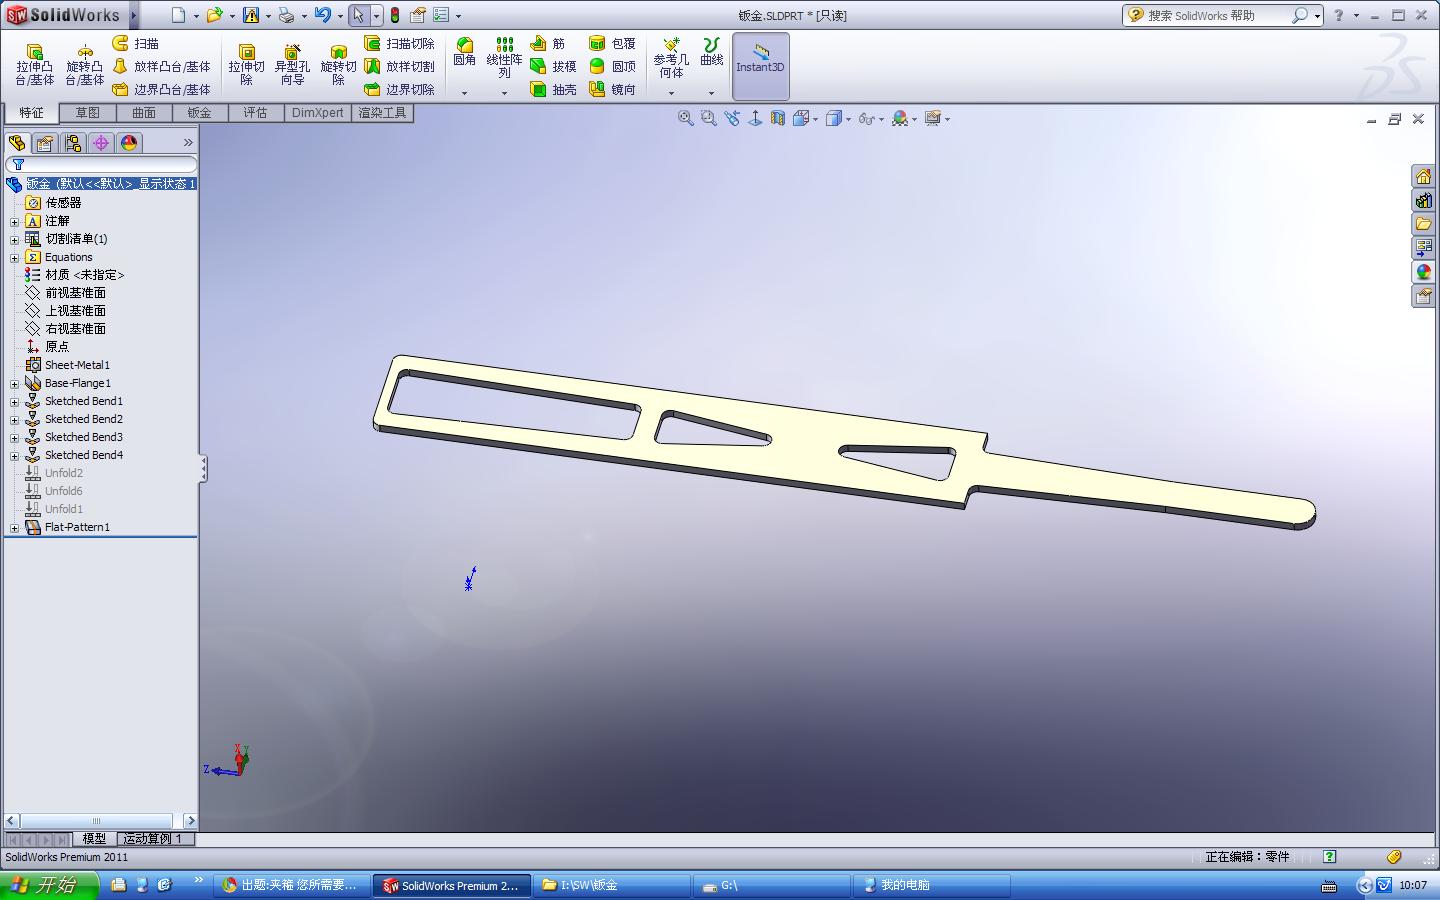Select the 拉伸切除 extruded cut tool
The height and width of the screenshot is (900, 1440).
point(246,65)
